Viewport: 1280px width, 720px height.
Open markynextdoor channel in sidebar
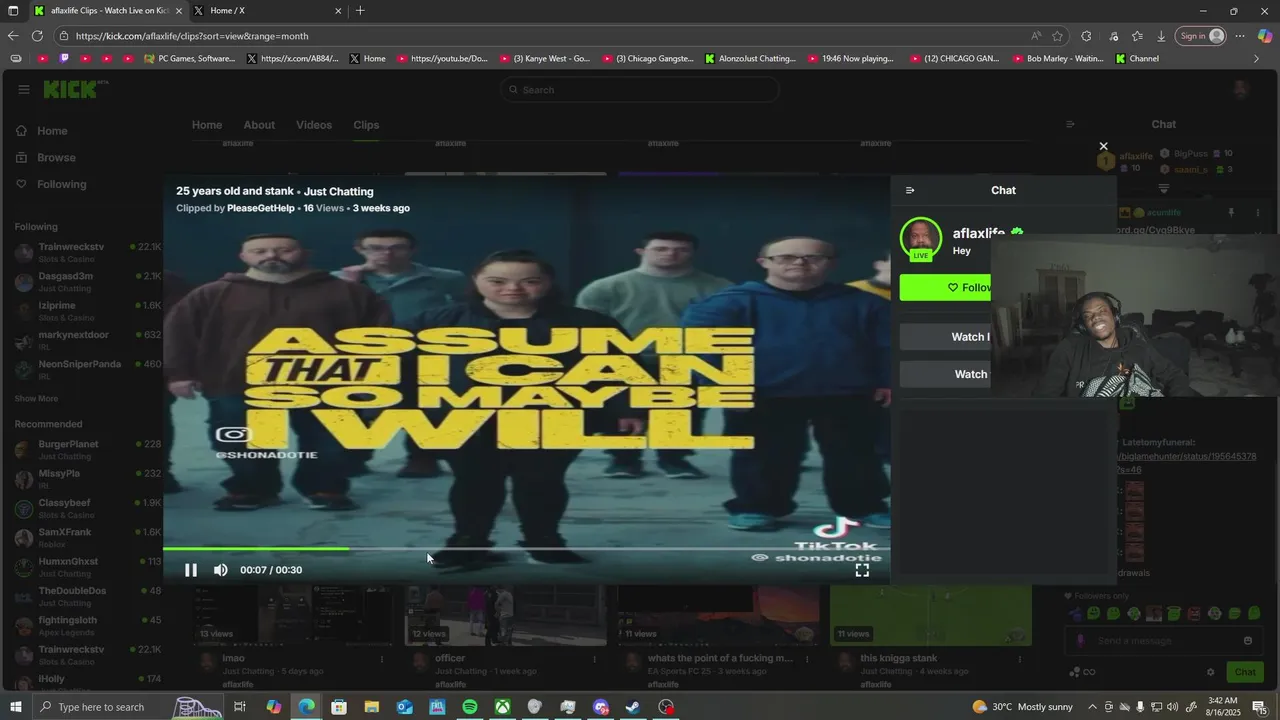tap(88, 340)
